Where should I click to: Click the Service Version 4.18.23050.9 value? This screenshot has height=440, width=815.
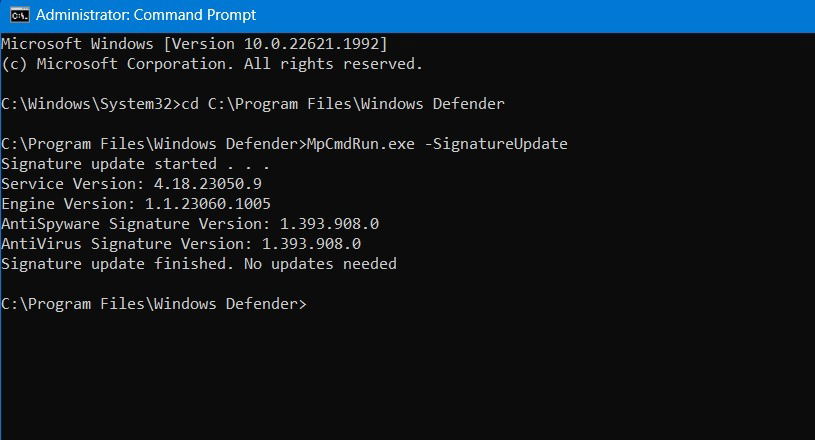(x=208, y=184)
